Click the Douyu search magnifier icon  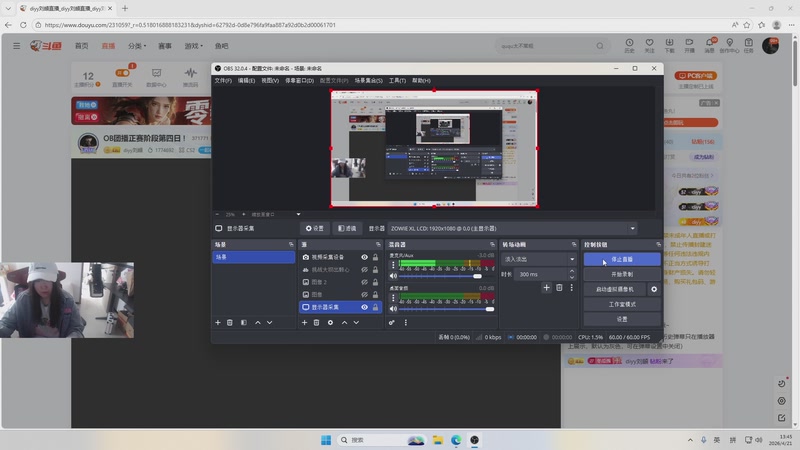(x=600, y=46)
